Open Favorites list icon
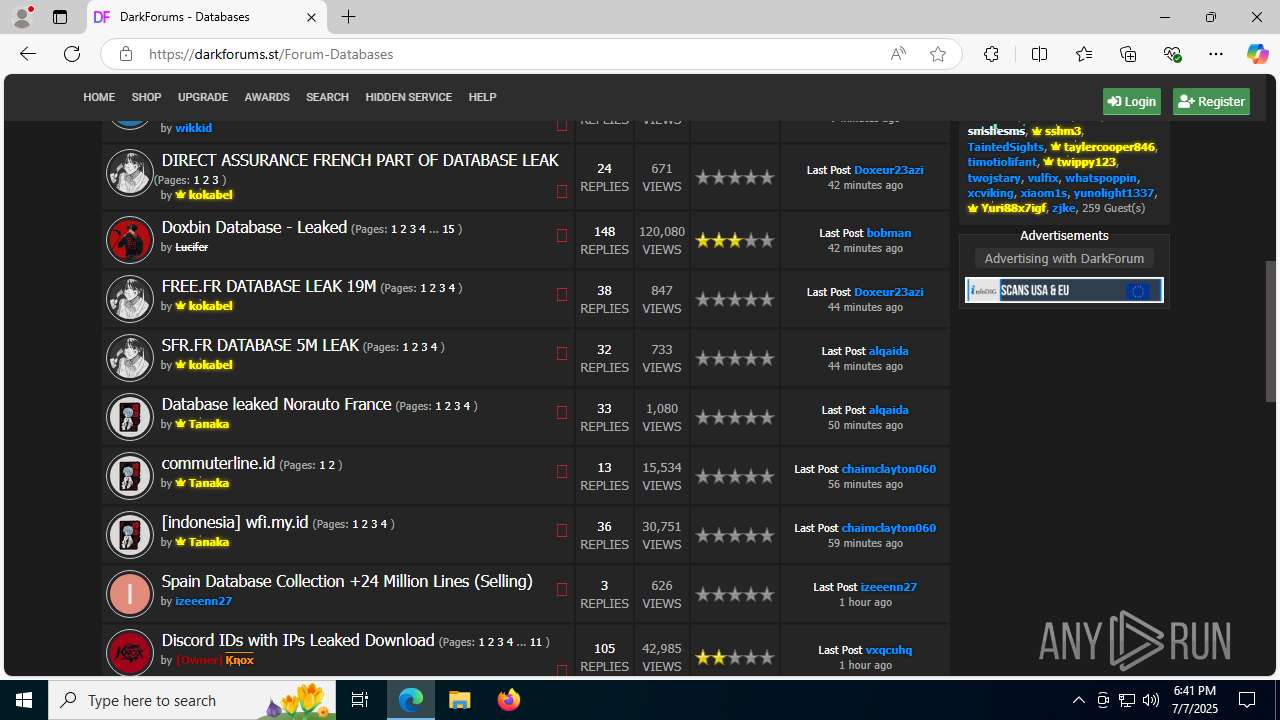Screen dimensions: 1280x720 [1084, 54]
